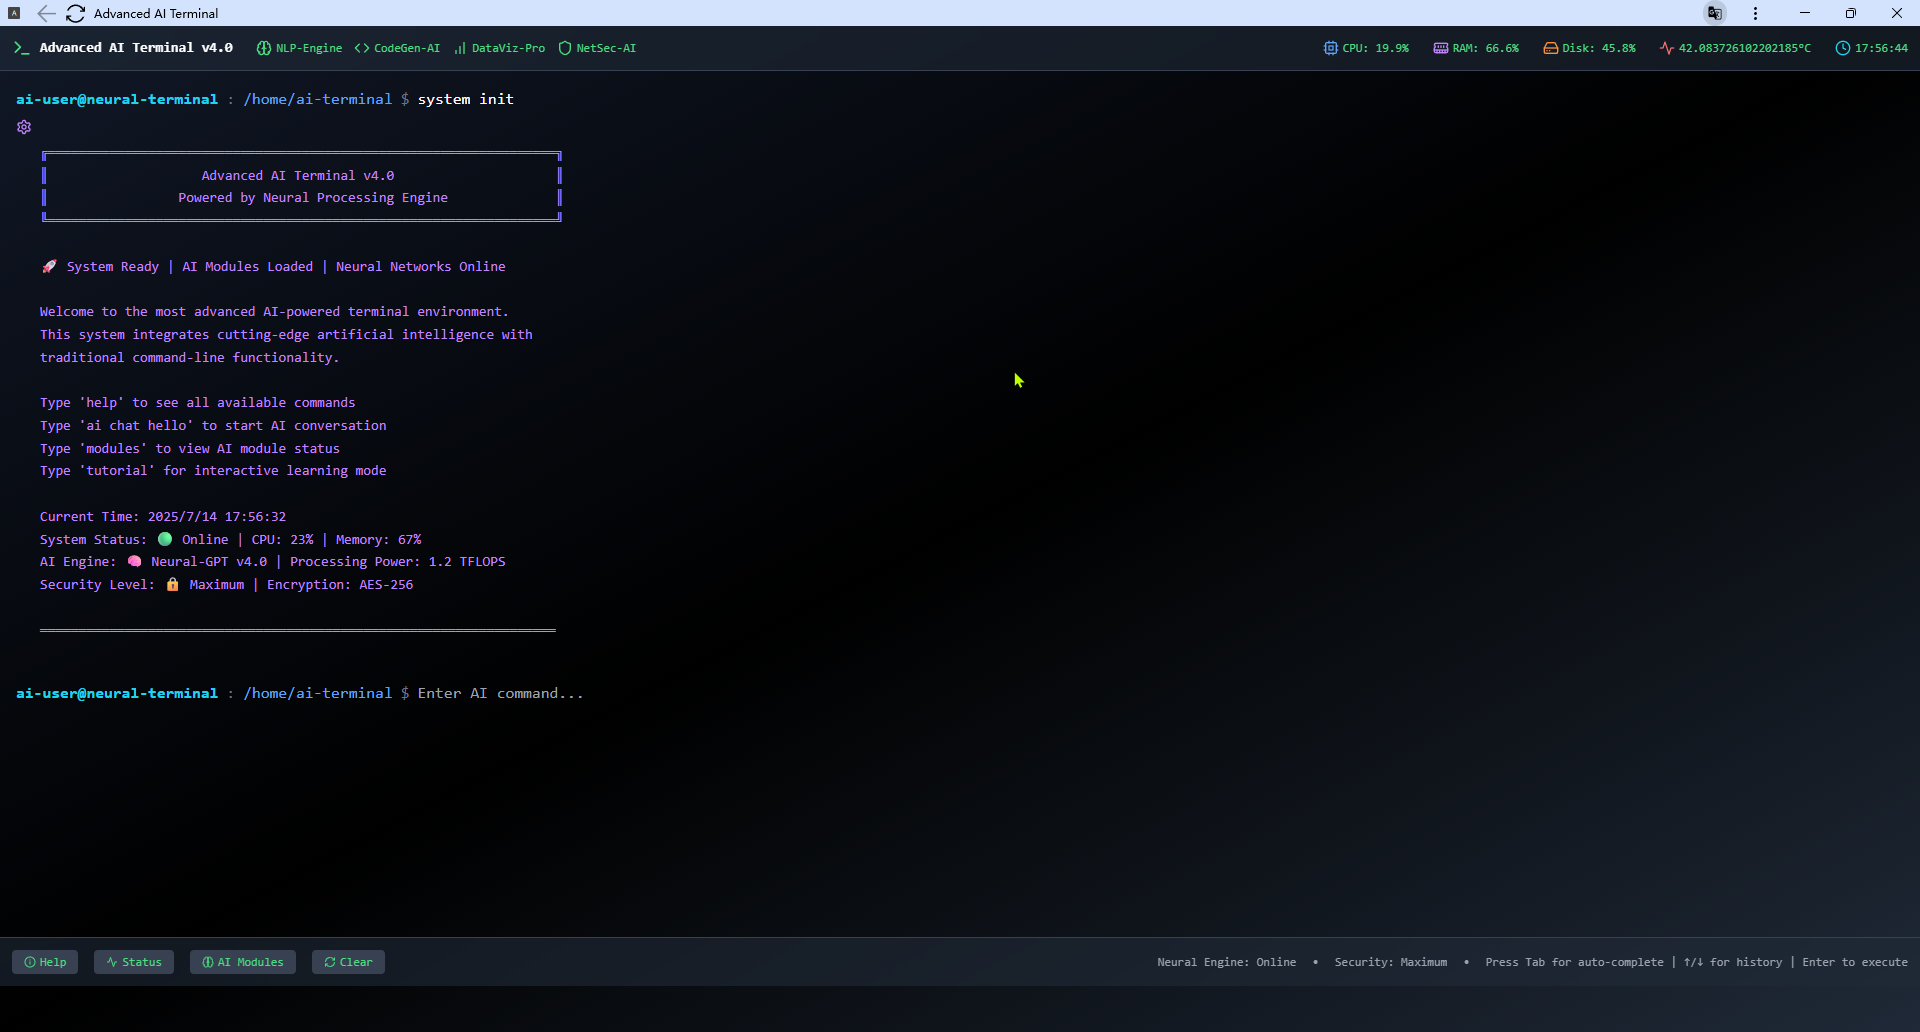The width and height of the screenshot is (1920, 1032).
Task: Open the AI Modules panel button
Action: 242,961
